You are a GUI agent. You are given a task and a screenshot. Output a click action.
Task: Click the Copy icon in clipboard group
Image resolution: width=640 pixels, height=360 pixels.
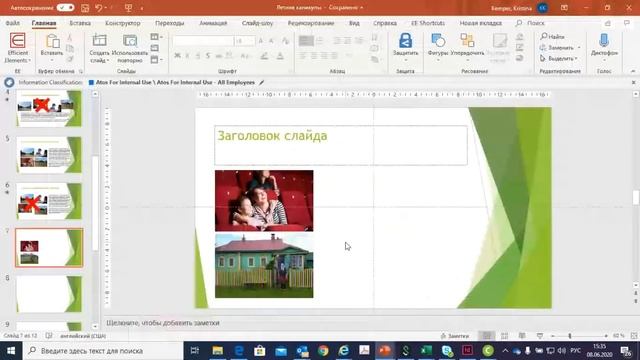click(x=70, y=49)
